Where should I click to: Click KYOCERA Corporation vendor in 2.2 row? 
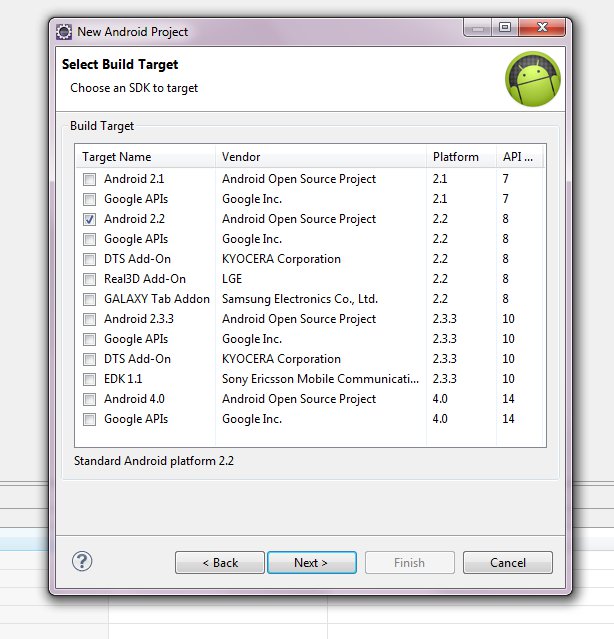pos(281,259)
